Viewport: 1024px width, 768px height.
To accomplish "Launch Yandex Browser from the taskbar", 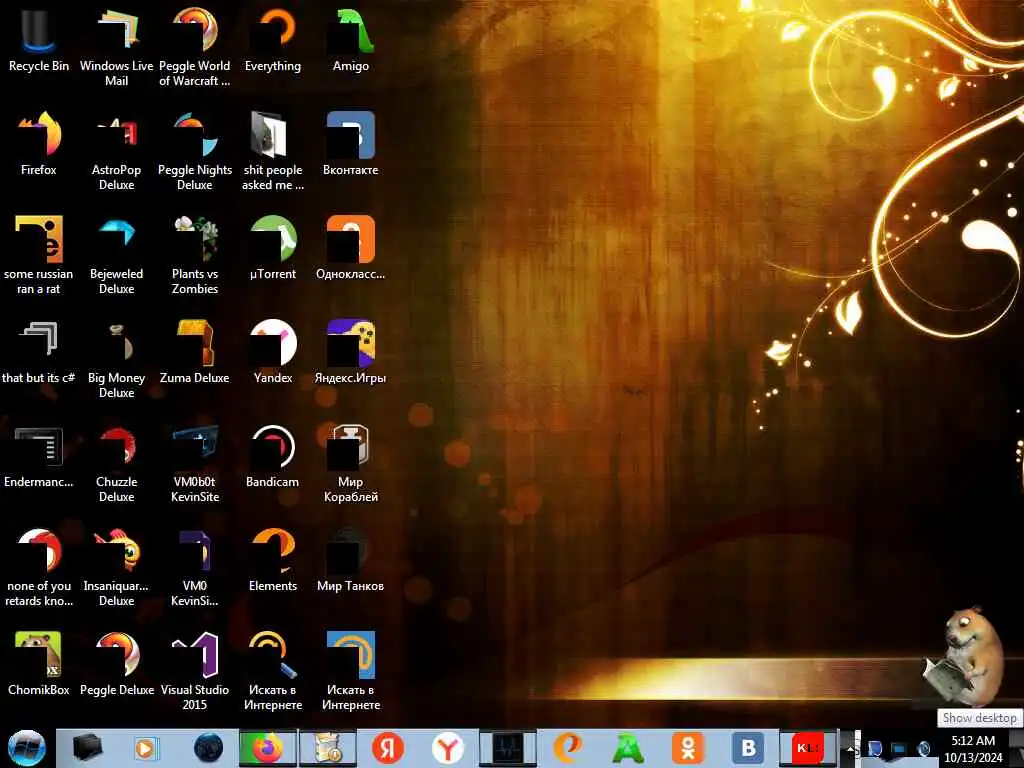I will (447, 748).
